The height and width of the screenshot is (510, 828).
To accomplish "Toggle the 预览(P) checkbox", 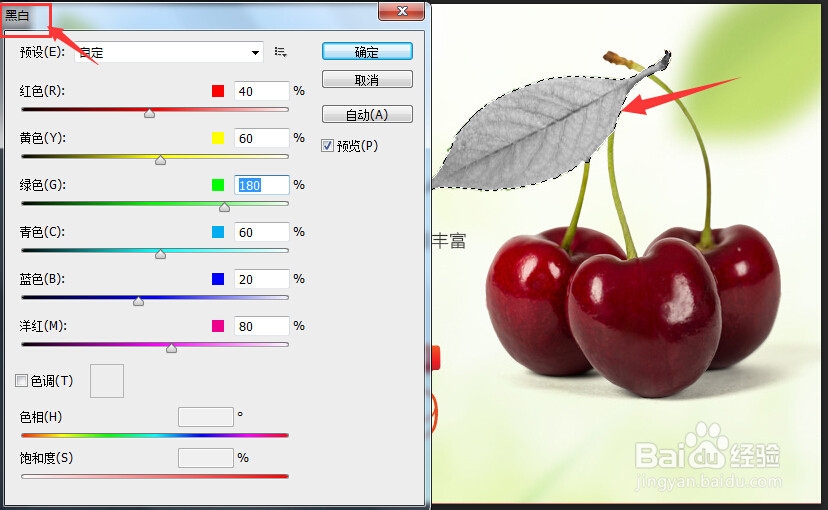I will (x=327, y=146).
